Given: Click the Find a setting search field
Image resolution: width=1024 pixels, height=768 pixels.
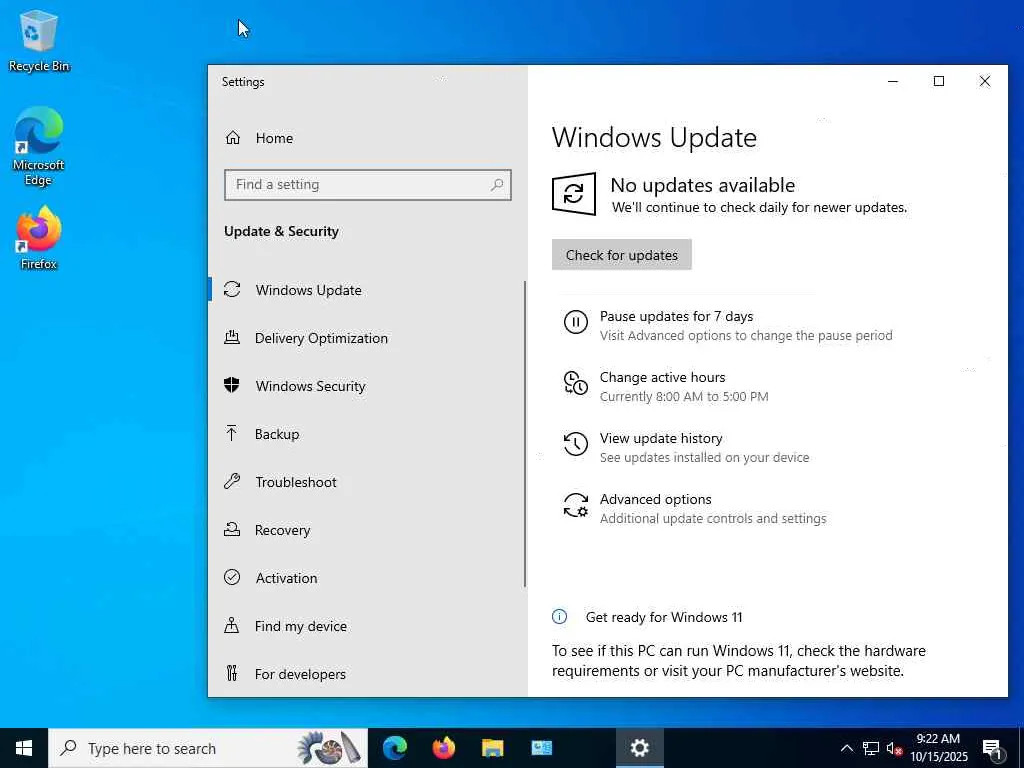Looking at the screenshot, I should click(x=368, y=185).
